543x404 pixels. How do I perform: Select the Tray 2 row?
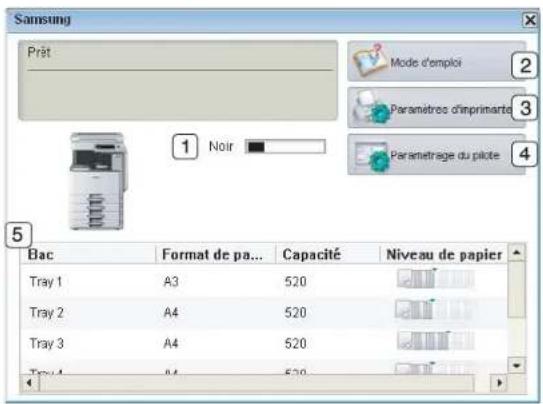[x=264, y=312]
